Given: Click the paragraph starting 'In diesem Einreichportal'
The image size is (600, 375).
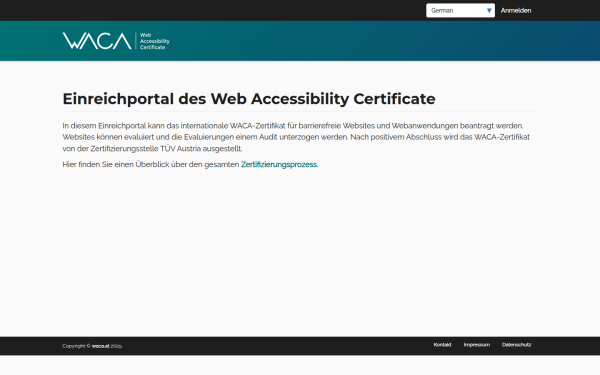Looking at the screenshot, I should coord(296,137).
